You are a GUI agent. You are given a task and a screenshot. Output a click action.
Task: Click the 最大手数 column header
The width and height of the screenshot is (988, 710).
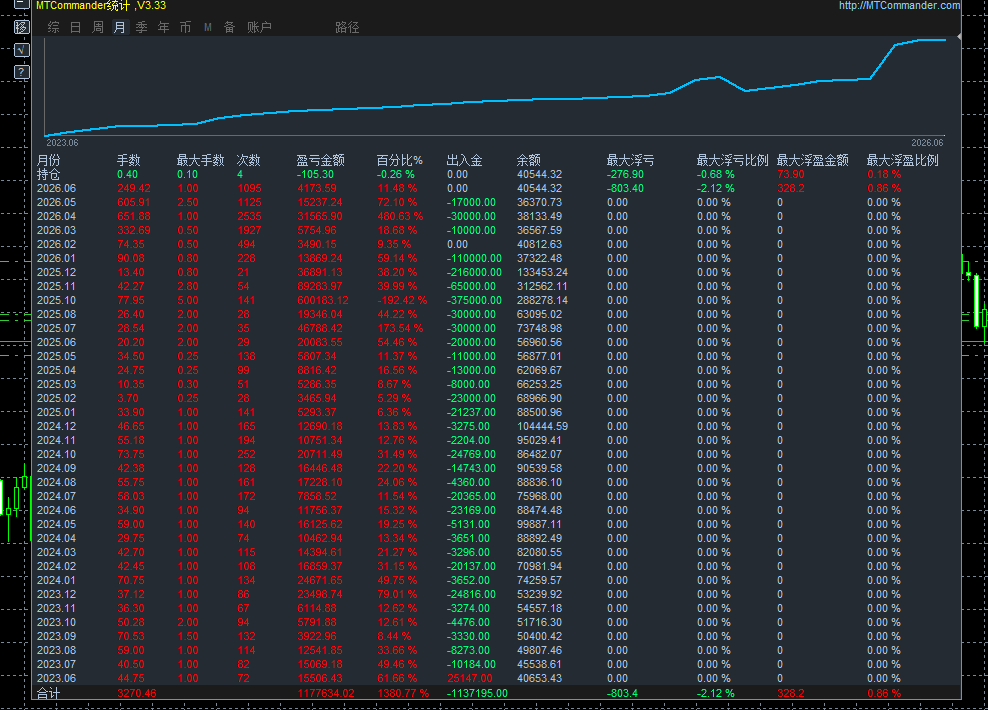coord(200,160)
